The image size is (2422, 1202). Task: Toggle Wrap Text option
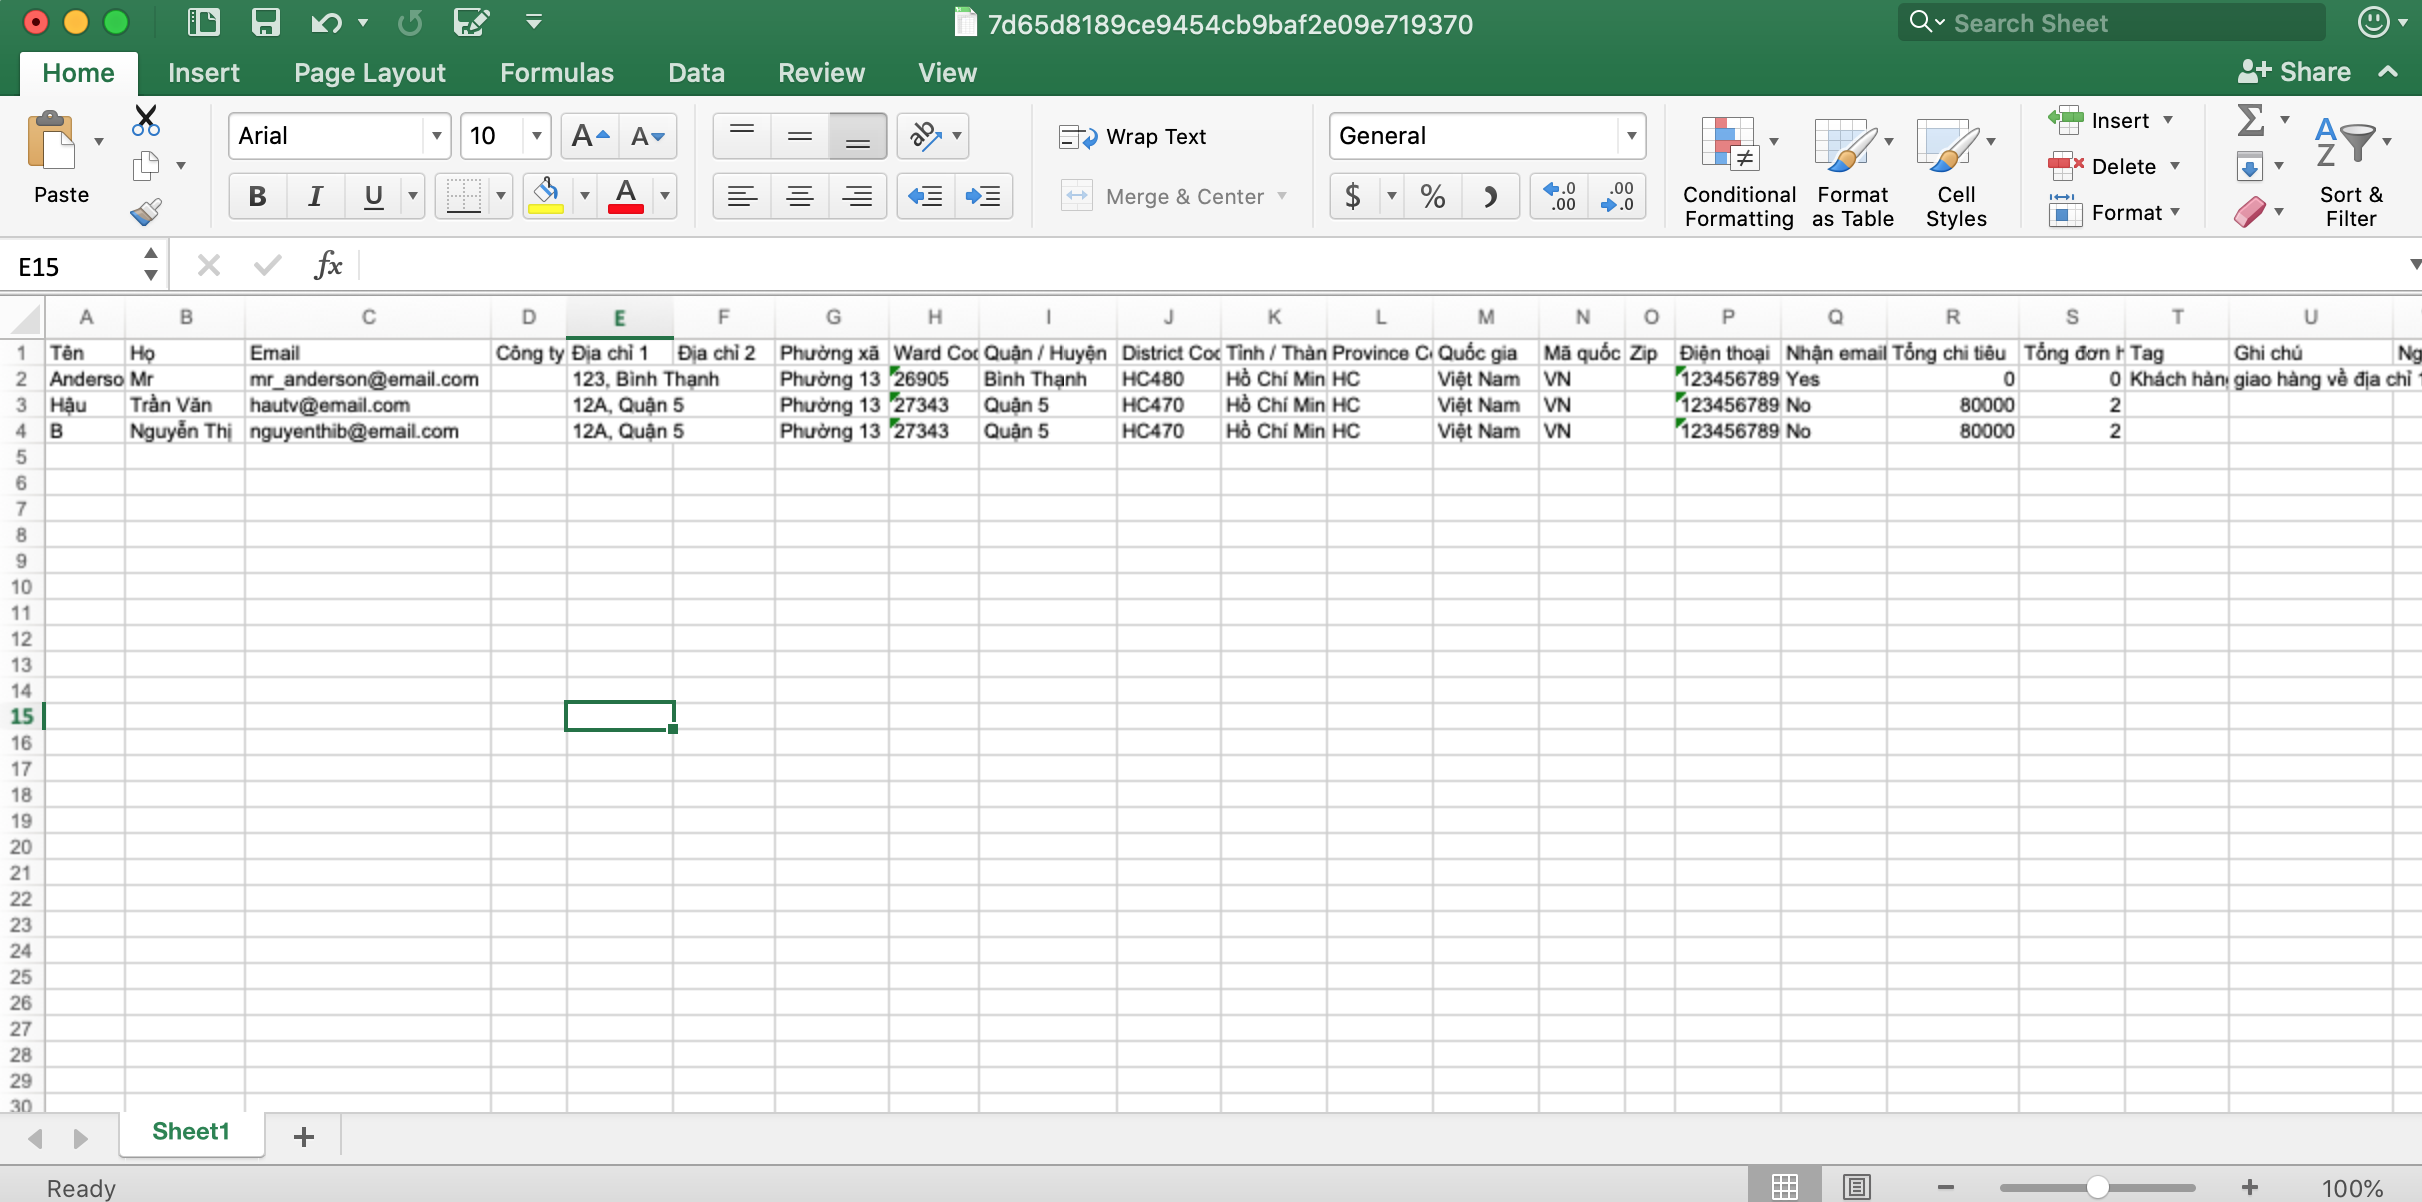pyautogui.click(x=1133, y=137)
